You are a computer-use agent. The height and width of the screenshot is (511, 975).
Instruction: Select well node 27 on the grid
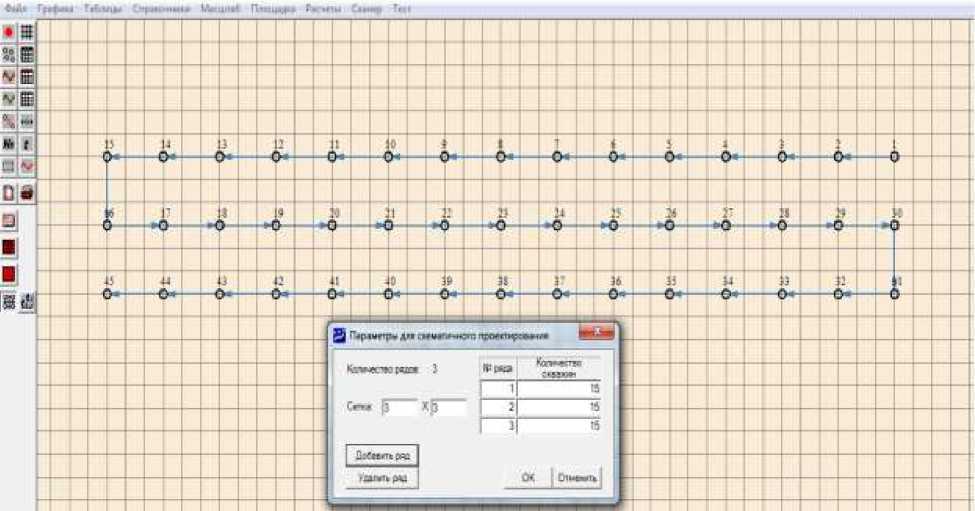(x=726, y=225)
